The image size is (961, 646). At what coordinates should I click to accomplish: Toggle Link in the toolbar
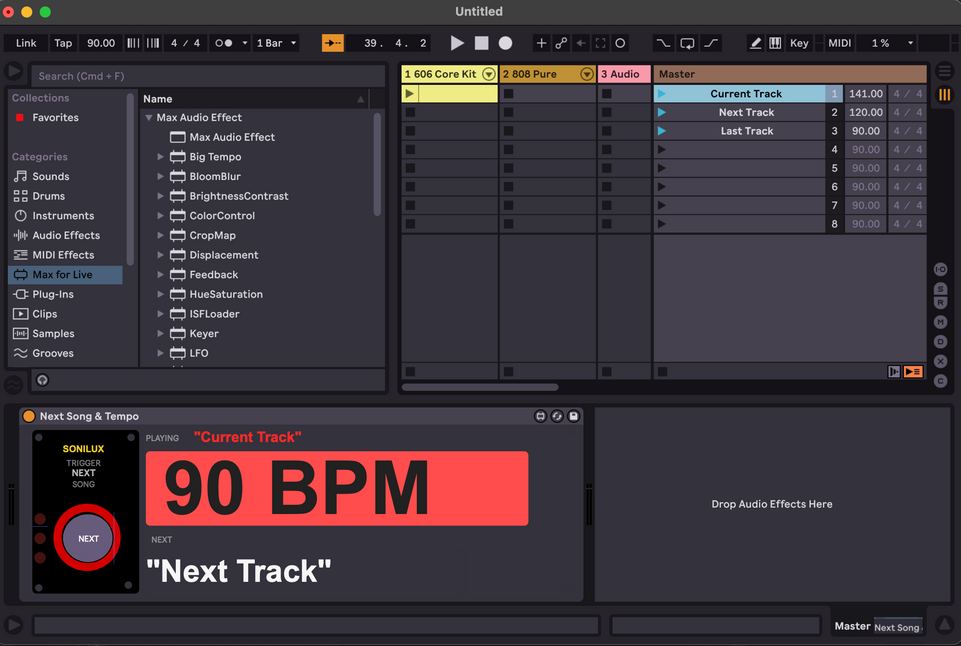click(x=25, y=43)
